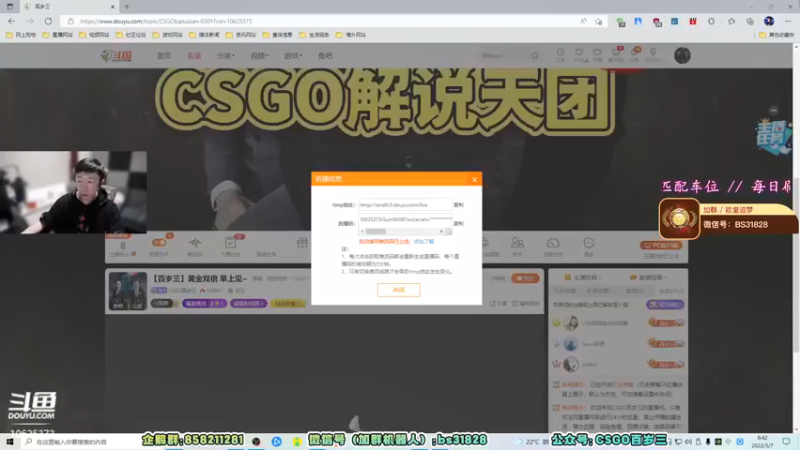Click the rtmp address input field
Viewport: 800px width, 450px height.
405,205
